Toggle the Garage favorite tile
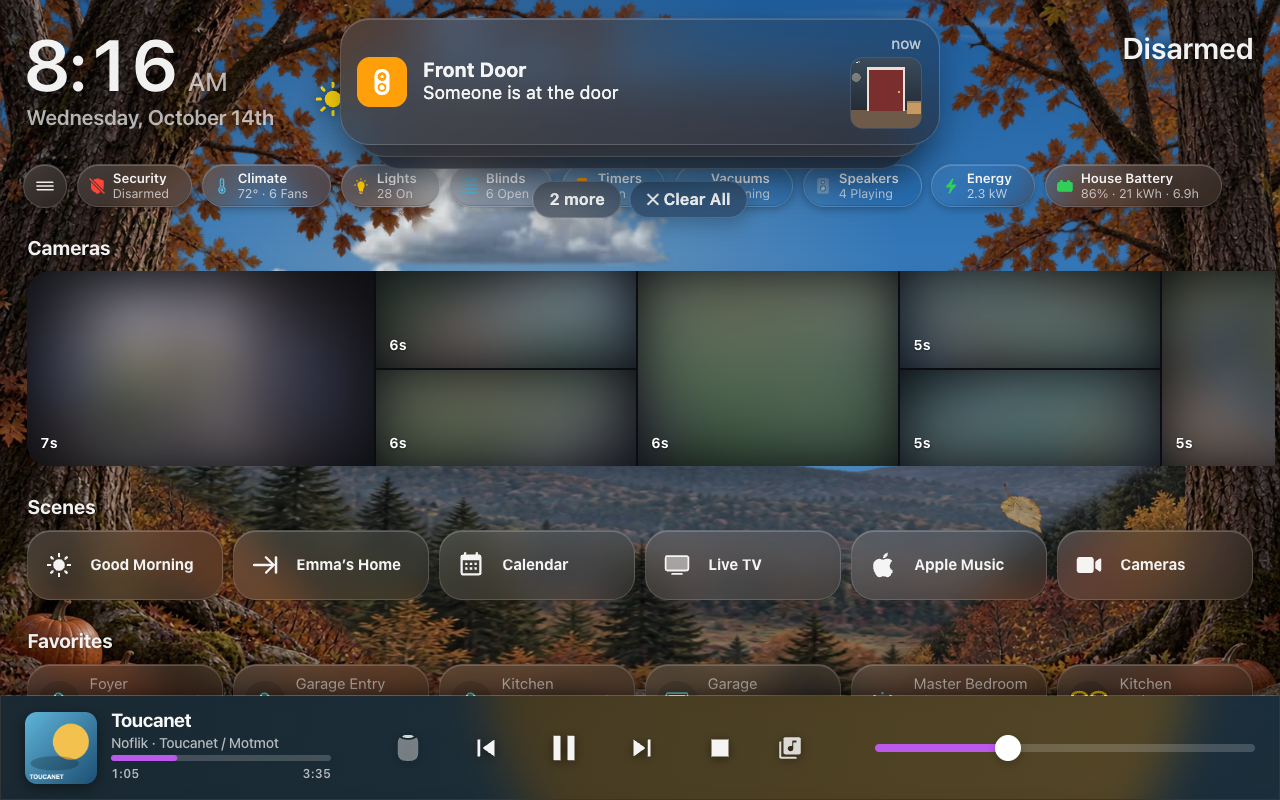Image resolution: width=1280 pixels, height=800 pixels. pyautogui.click(x=743, y=681)
